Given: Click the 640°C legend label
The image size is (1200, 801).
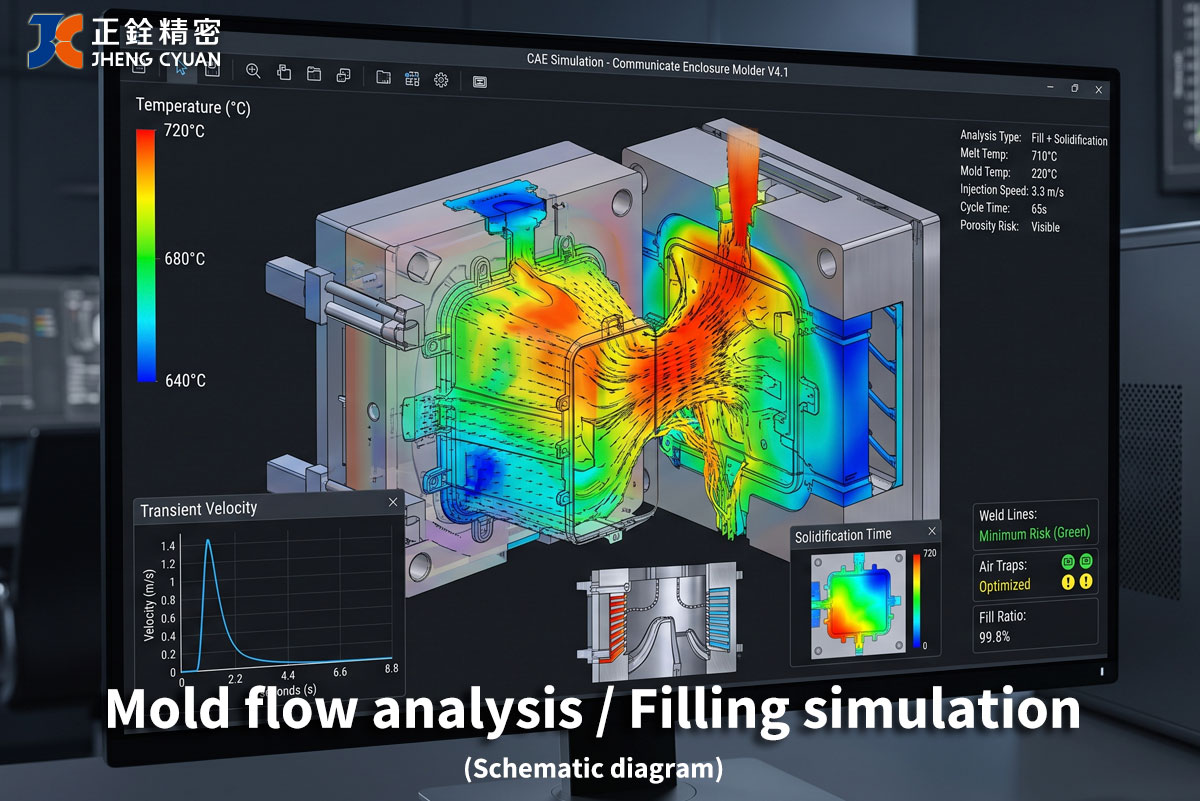Looking at the screenshot, I should tap(185, 380).
